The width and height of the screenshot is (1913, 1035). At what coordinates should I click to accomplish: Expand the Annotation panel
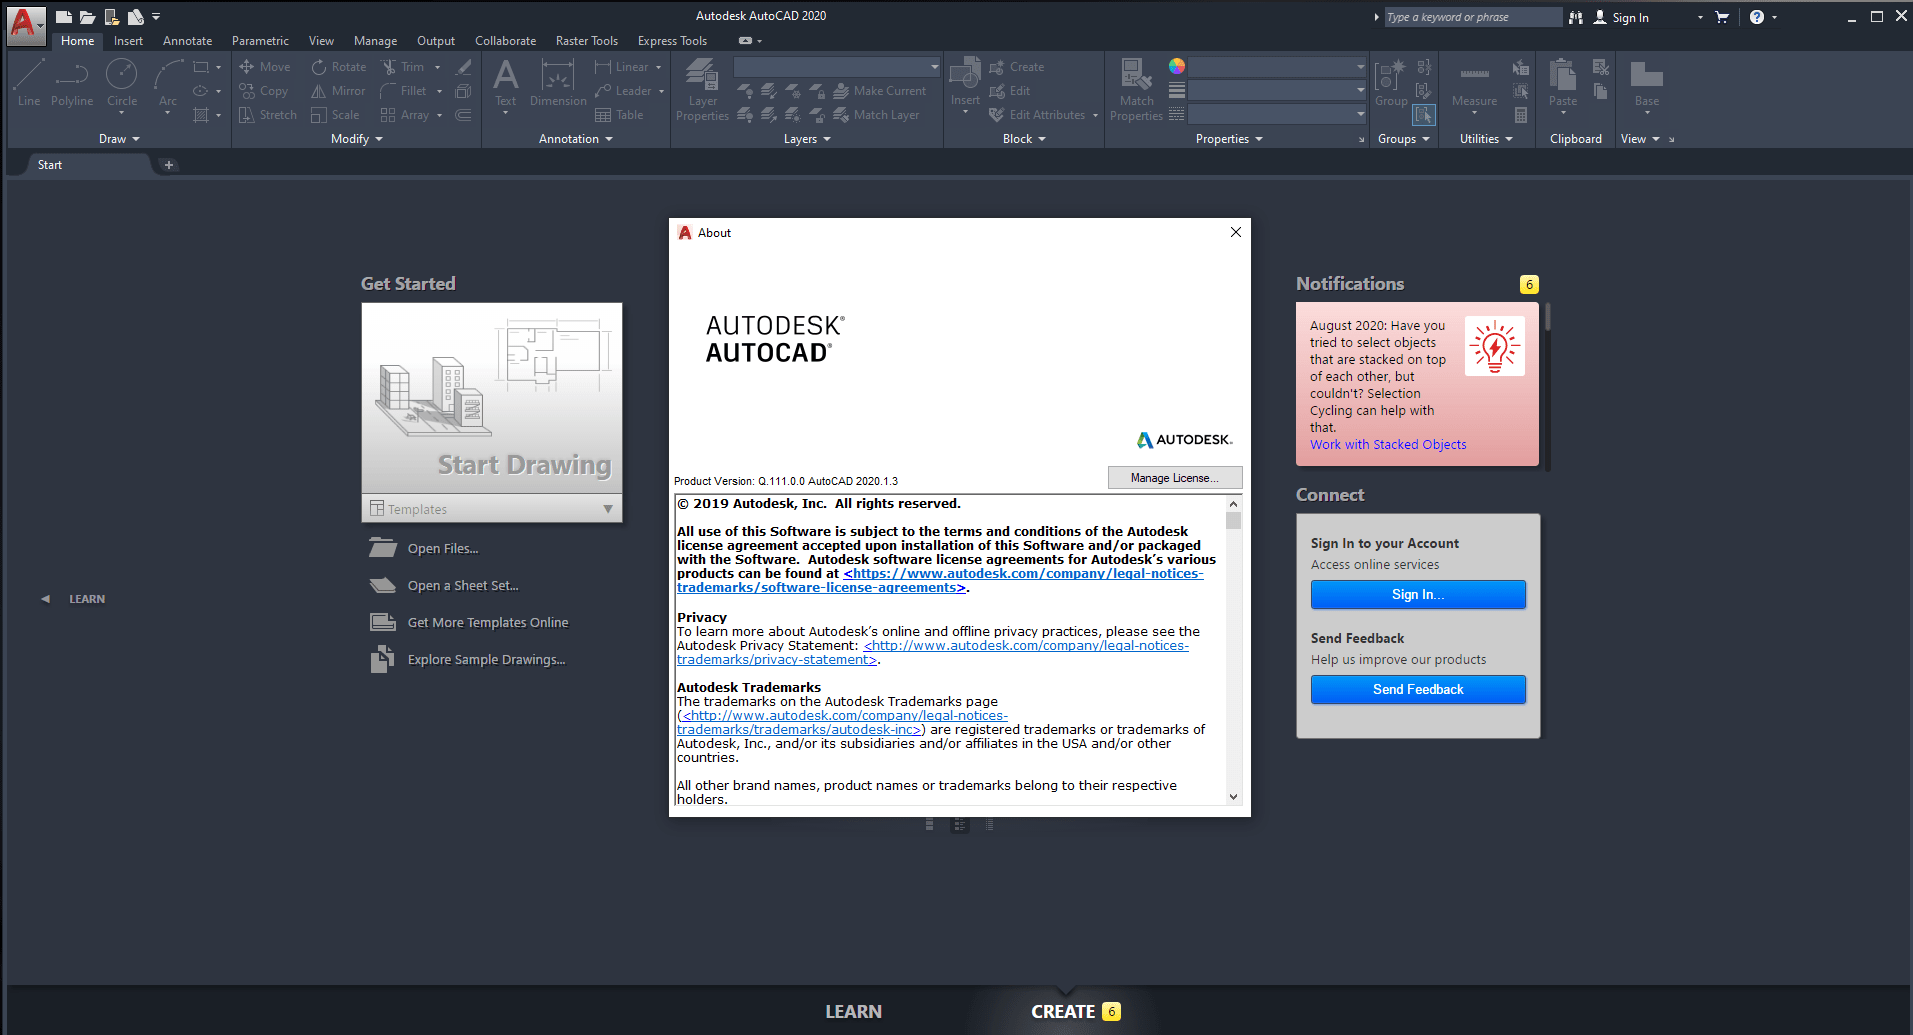coord(576,139)
